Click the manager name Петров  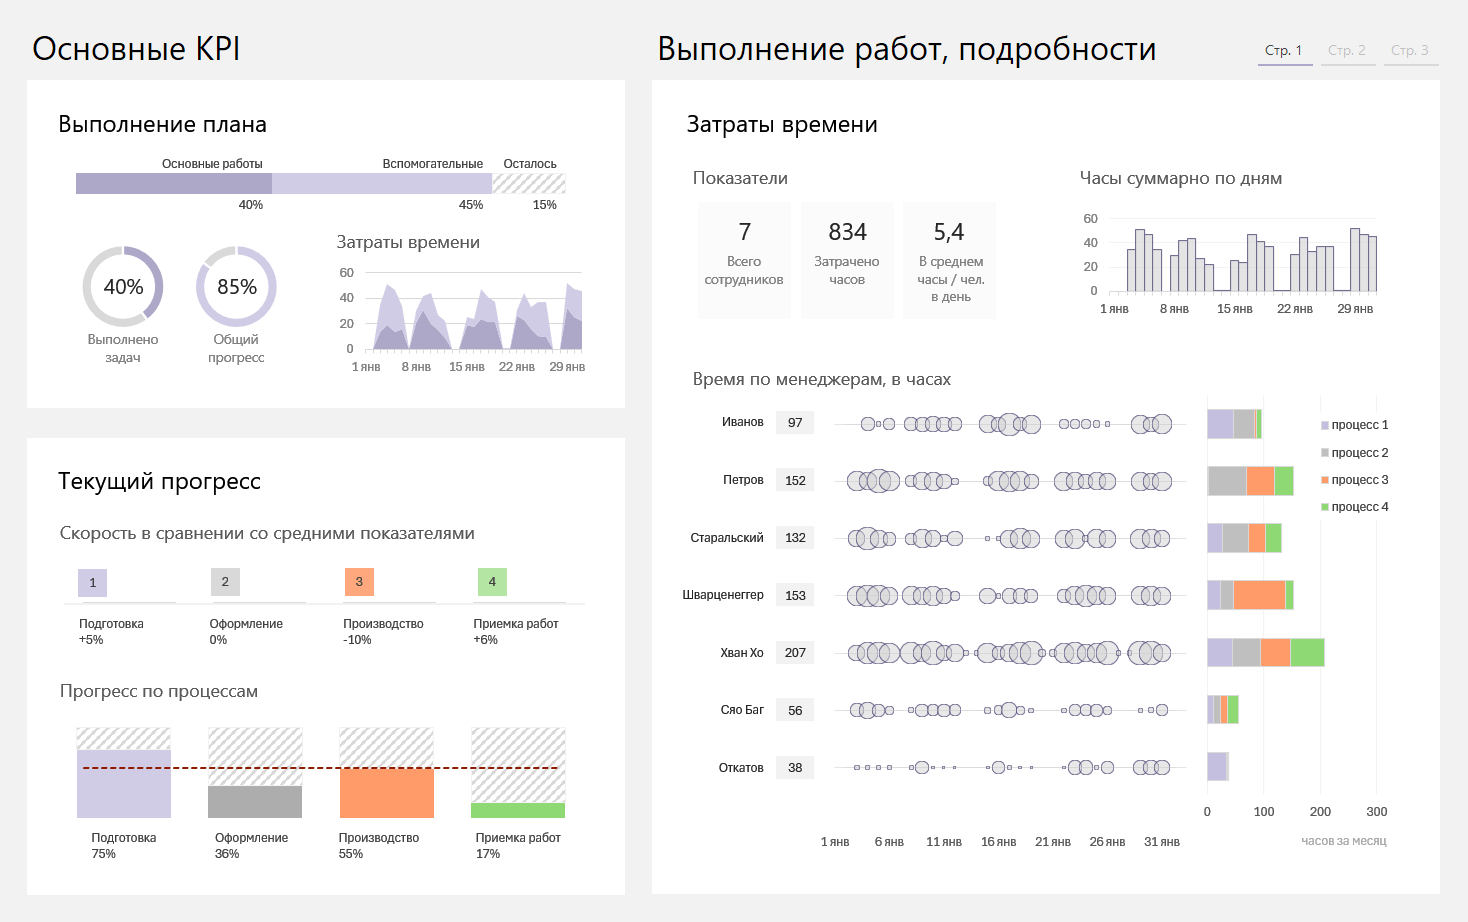point(743,480)
